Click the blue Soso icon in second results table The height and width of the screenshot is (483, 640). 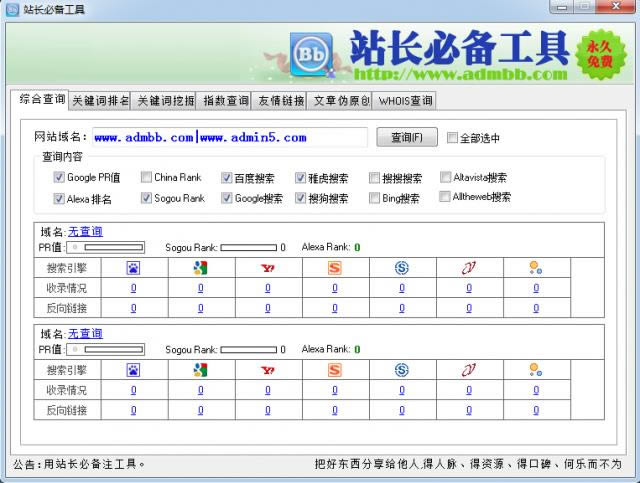pos(402,369)
